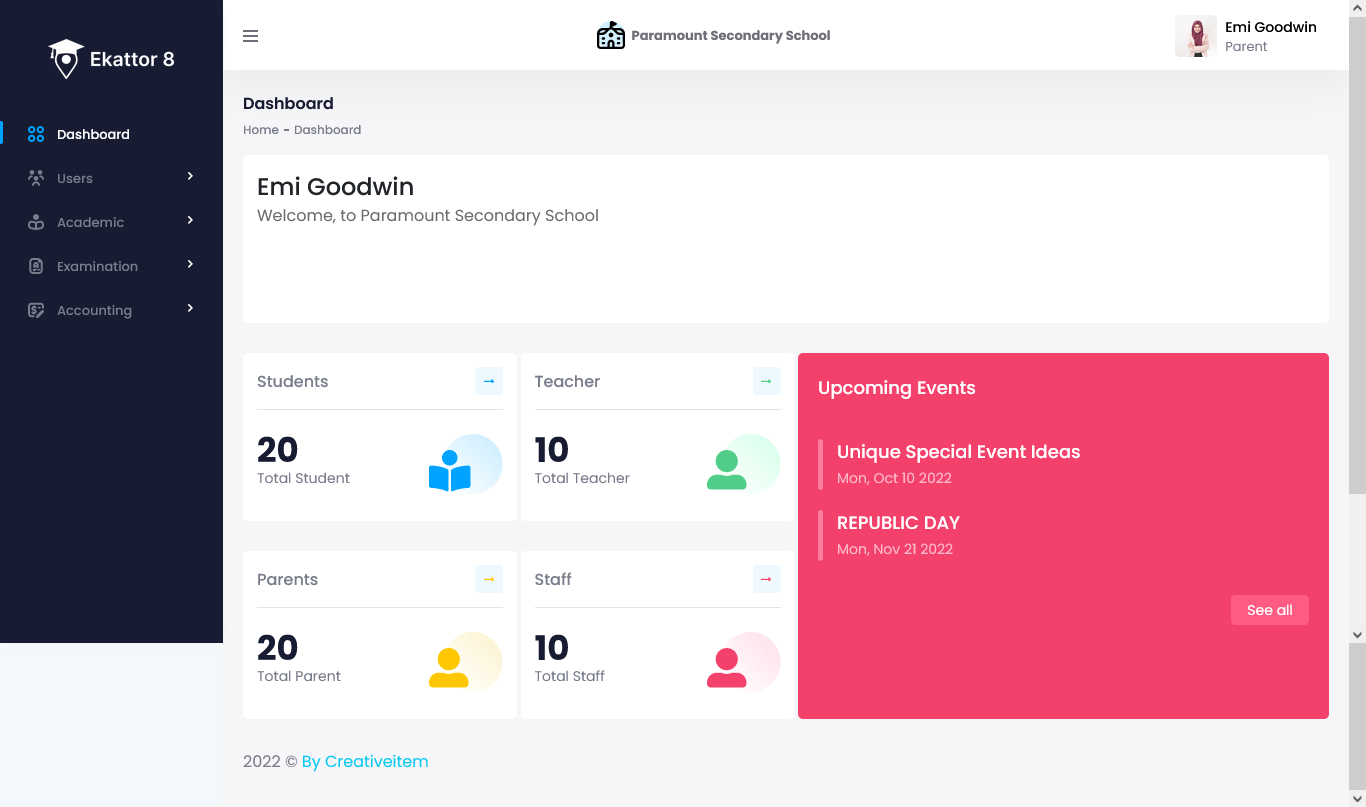Click the See all events button
Image resolution: width=1366 pixels, height=807 pixels.
point(1269,609)
